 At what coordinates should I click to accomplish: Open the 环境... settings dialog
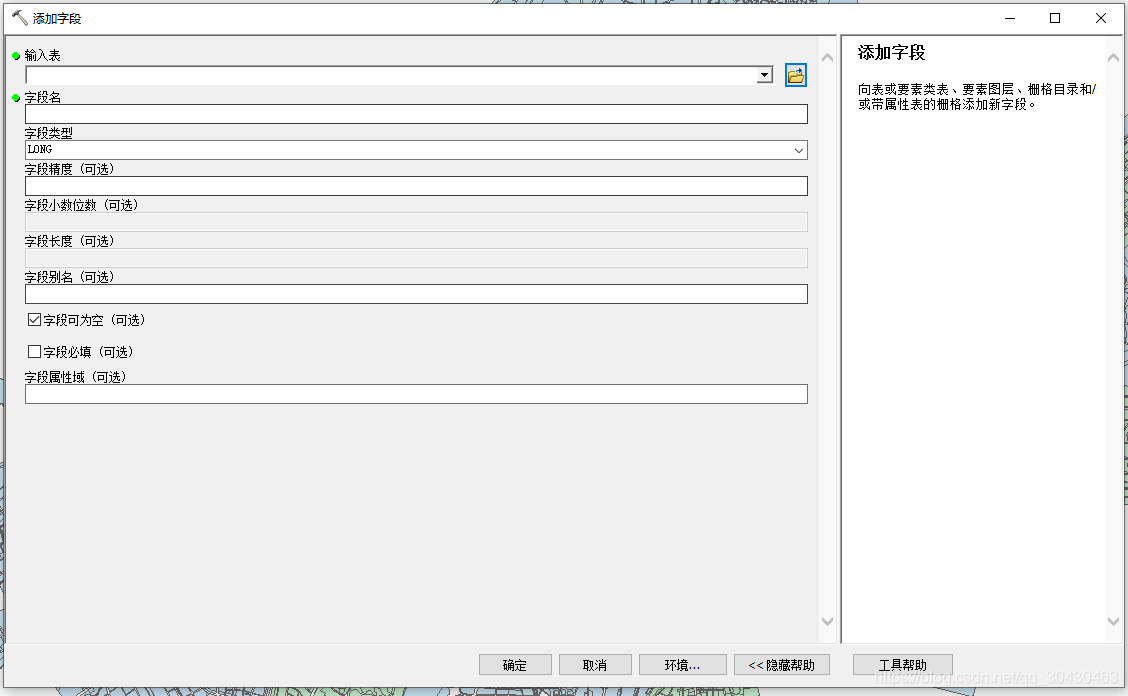(683, 664)
